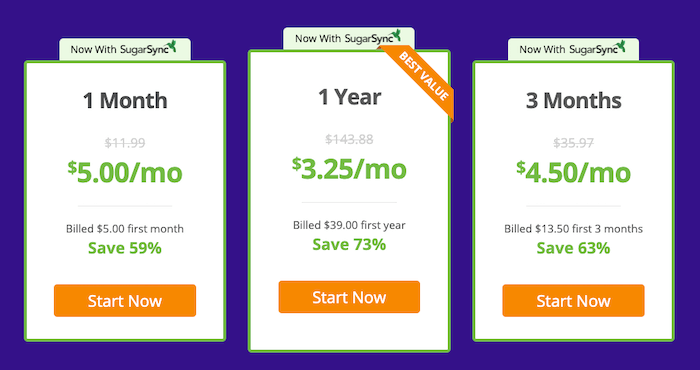Click the orange BEST VALUE ribbon
This screenshot has width=700, height=370.
coord(422,79)
